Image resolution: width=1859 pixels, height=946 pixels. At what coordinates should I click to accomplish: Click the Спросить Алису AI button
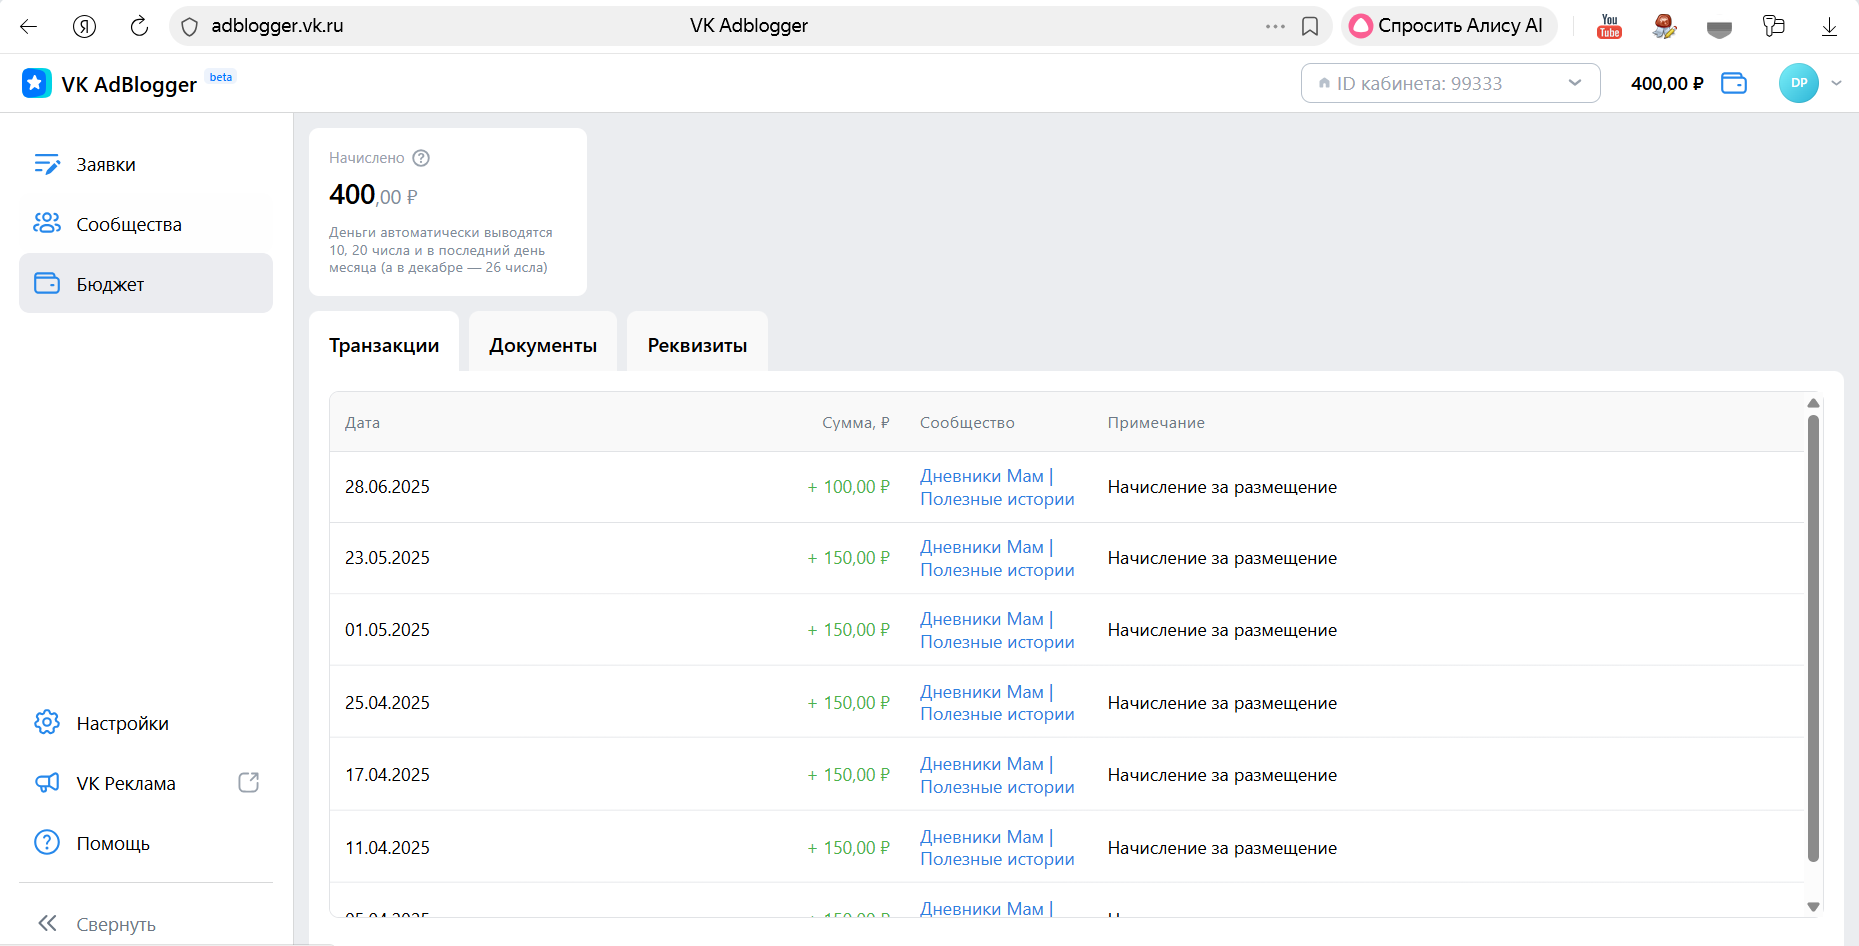pos(1448,26)
